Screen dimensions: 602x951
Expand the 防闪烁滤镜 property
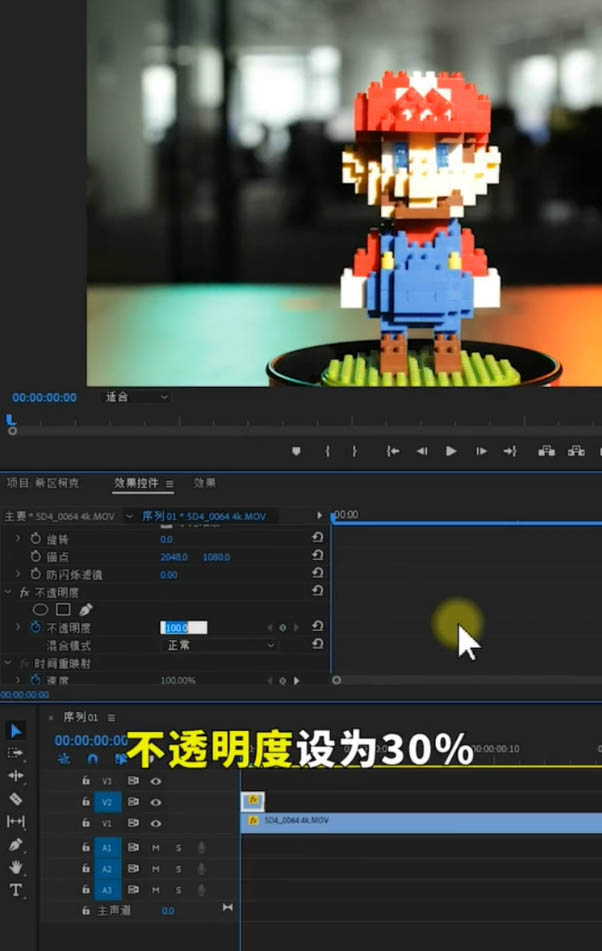pos(17,575)
